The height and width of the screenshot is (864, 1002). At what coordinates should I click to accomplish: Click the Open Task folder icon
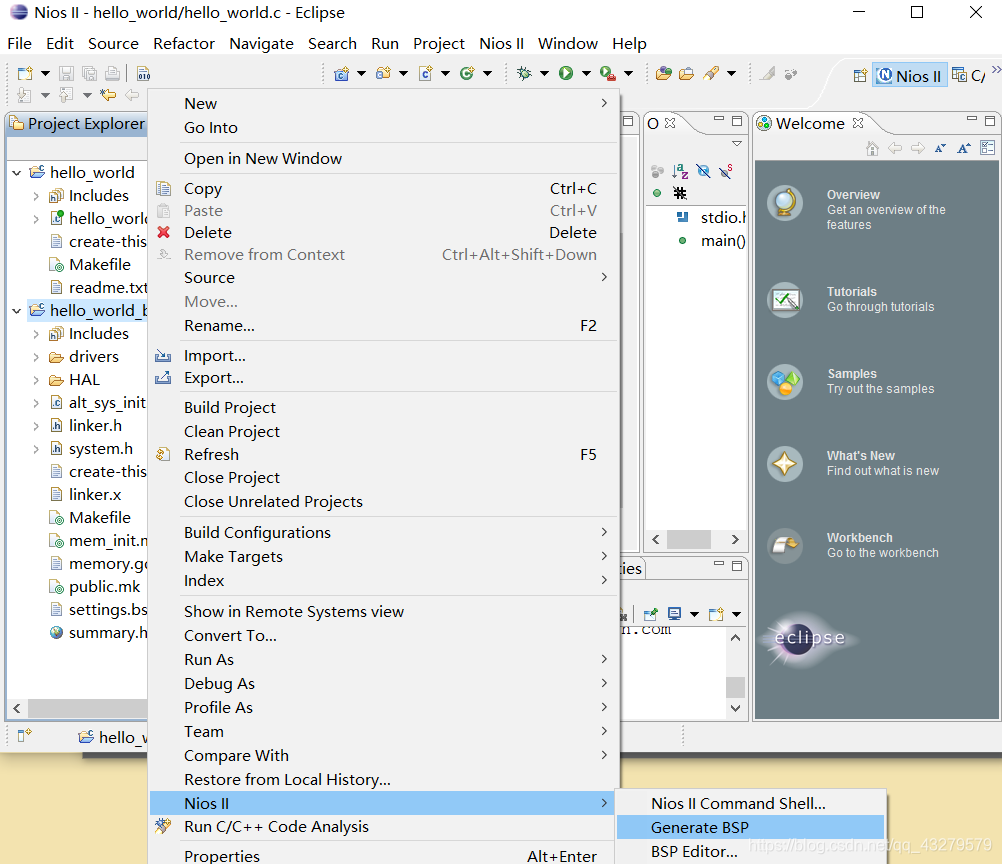(686, 73)
